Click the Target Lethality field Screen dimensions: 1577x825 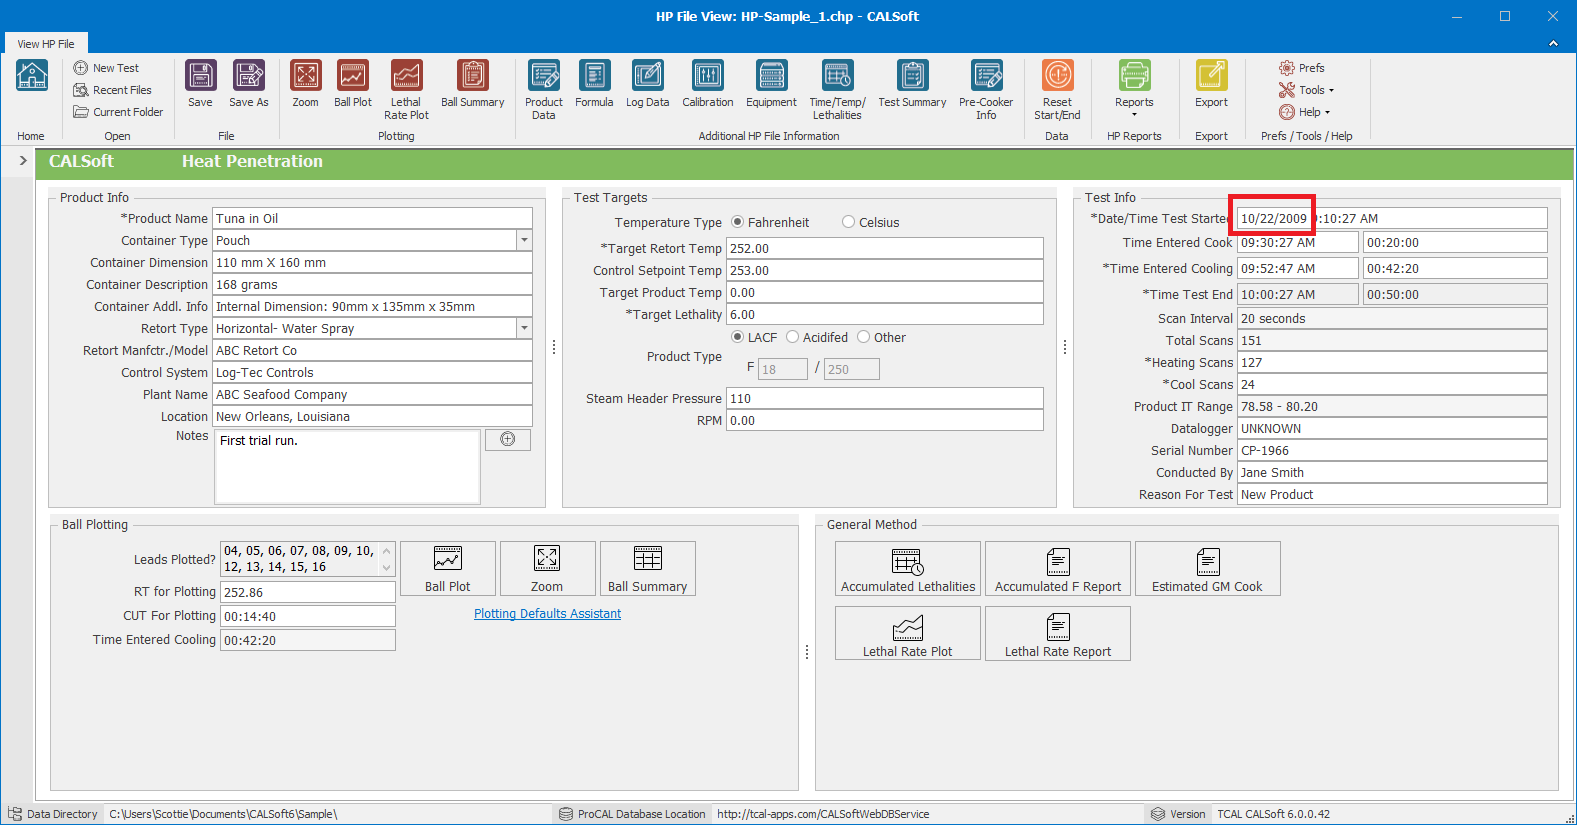885,314
